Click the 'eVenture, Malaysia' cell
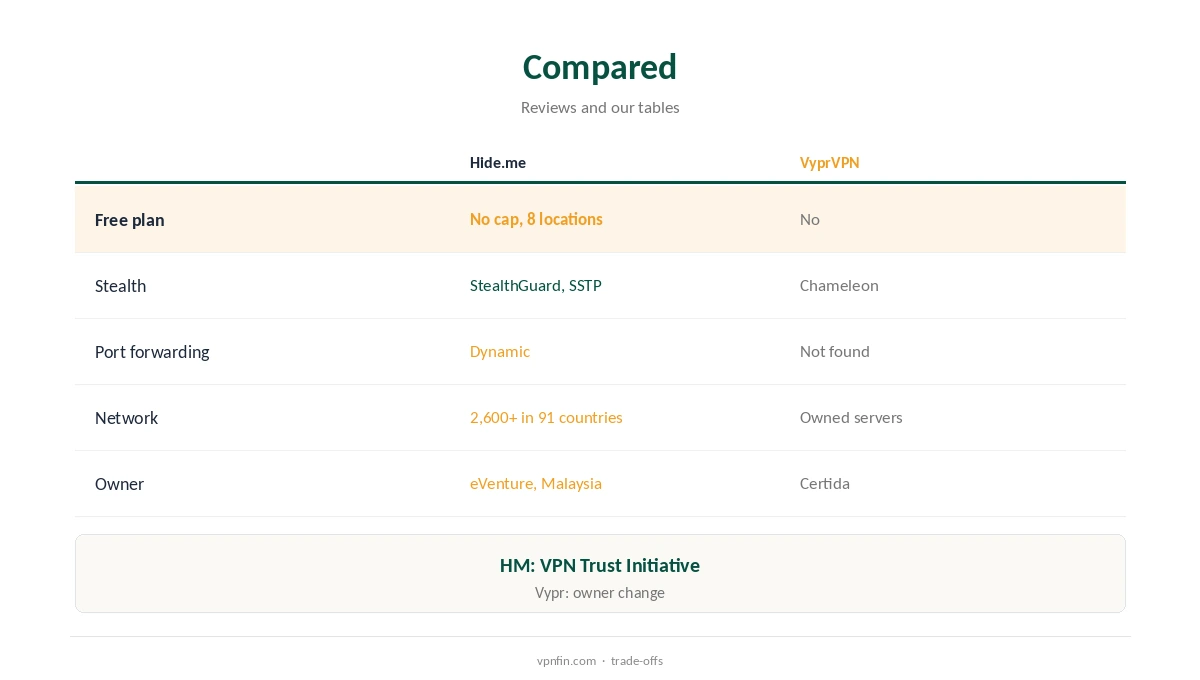The height and width of the screenshot is (680, 1200). coord(536,483)
